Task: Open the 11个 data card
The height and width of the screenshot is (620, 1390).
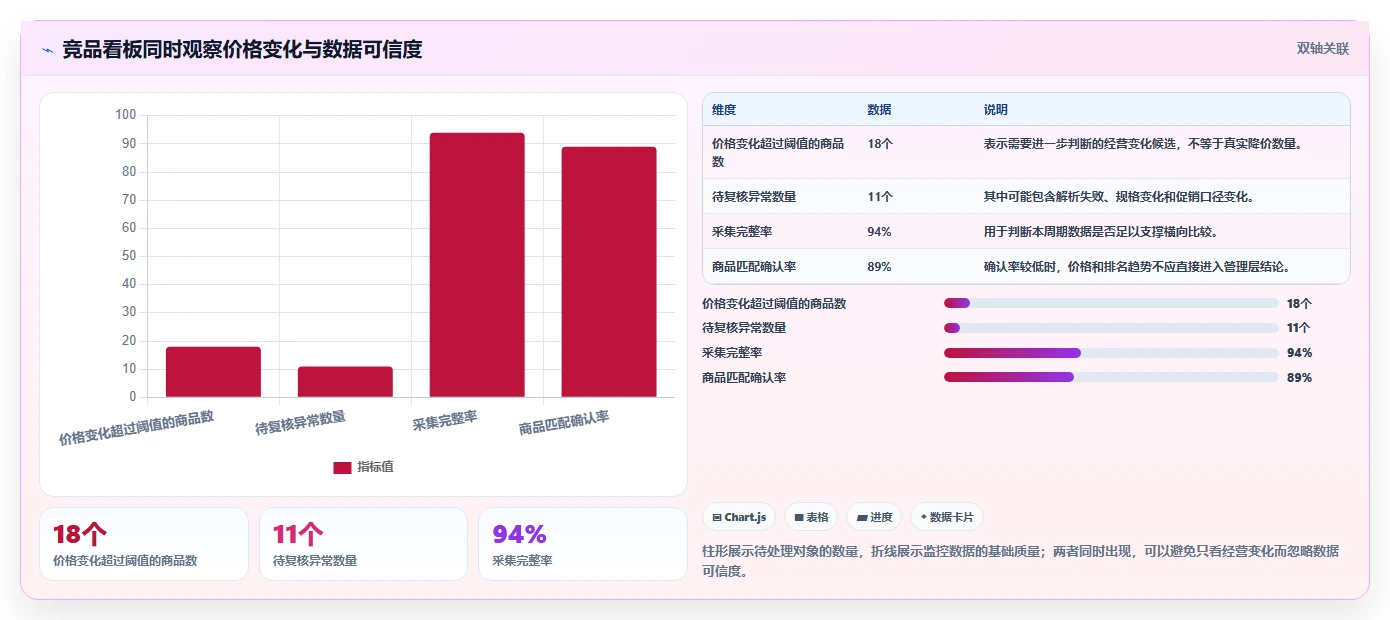Action: click(x=363, y=544)
